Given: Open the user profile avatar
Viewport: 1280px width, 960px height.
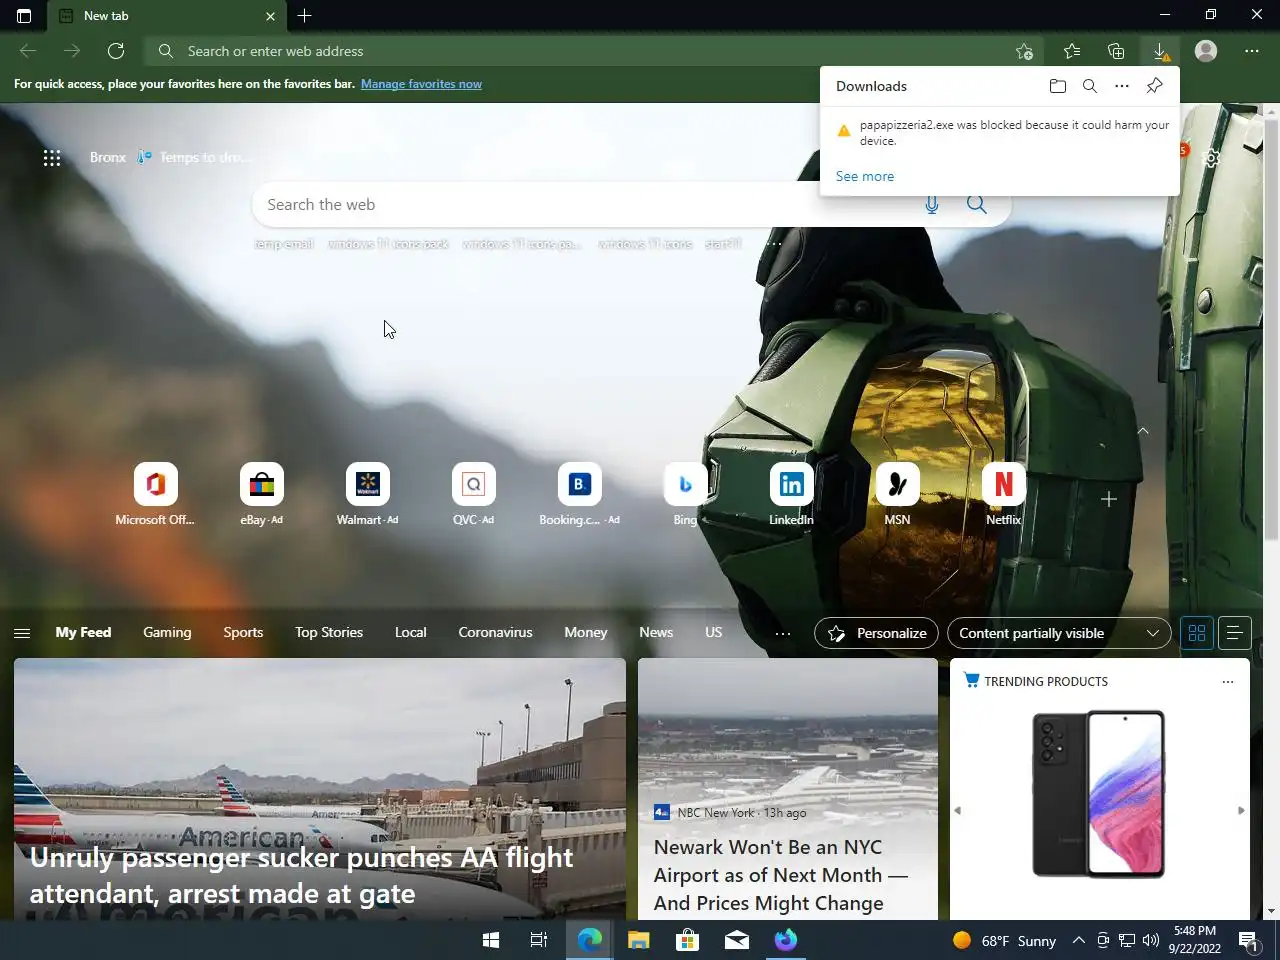Looking at the screenshot, I should pos(1206,51).
